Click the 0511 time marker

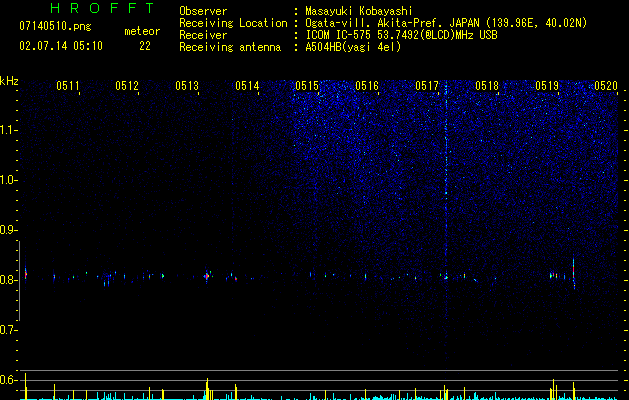[67, 86]
